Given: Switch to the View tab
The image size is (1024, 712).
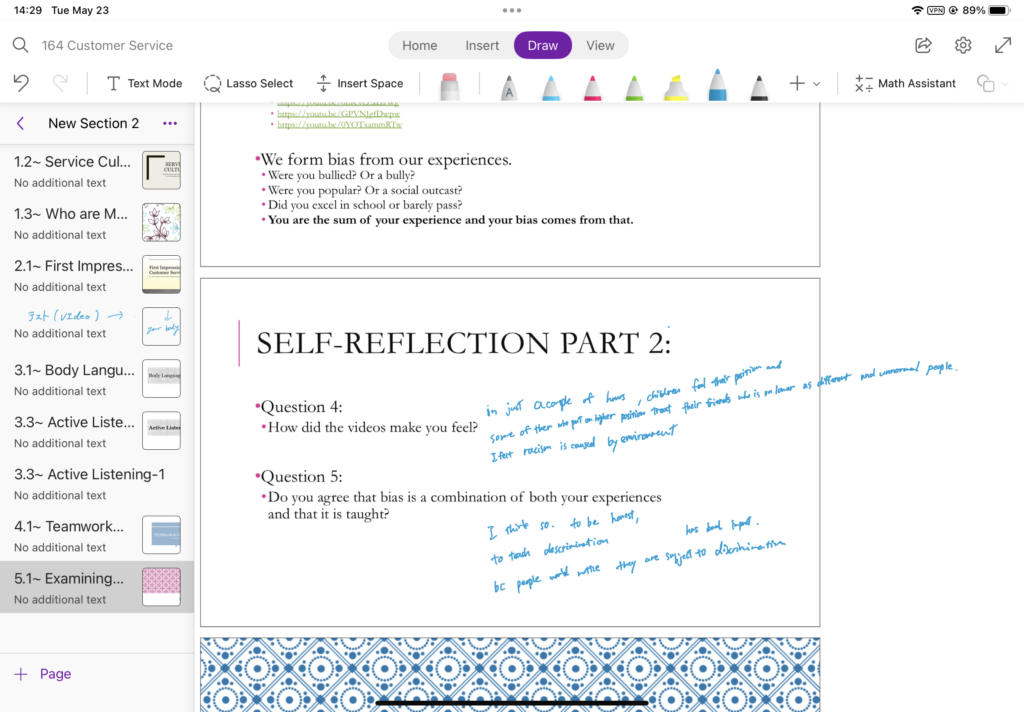Looking at the screenshot, I should [x=600, y=45].
